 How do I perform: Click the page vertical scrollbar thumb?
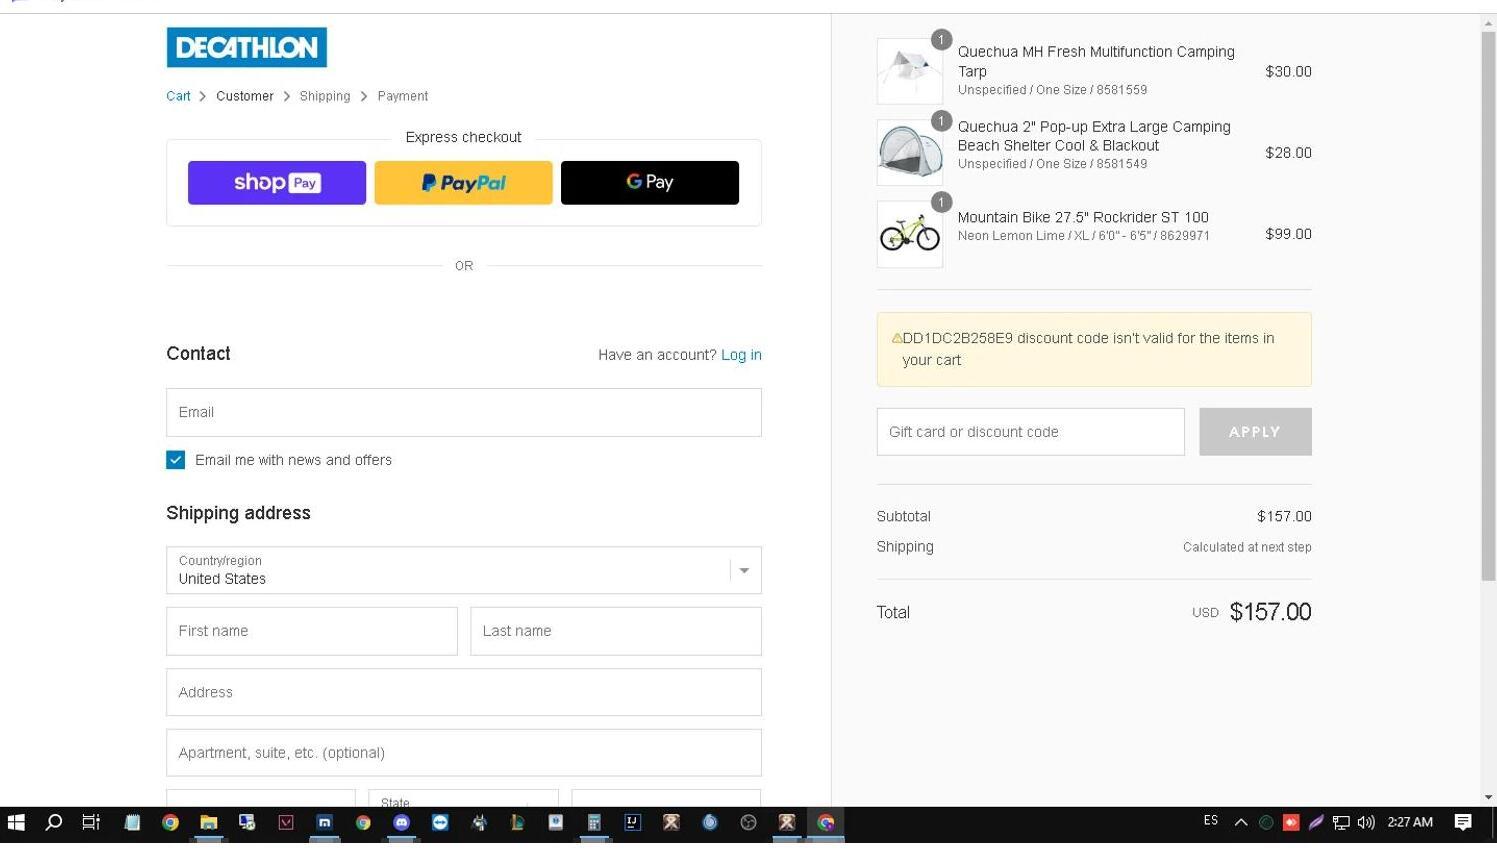(1489, 305)
